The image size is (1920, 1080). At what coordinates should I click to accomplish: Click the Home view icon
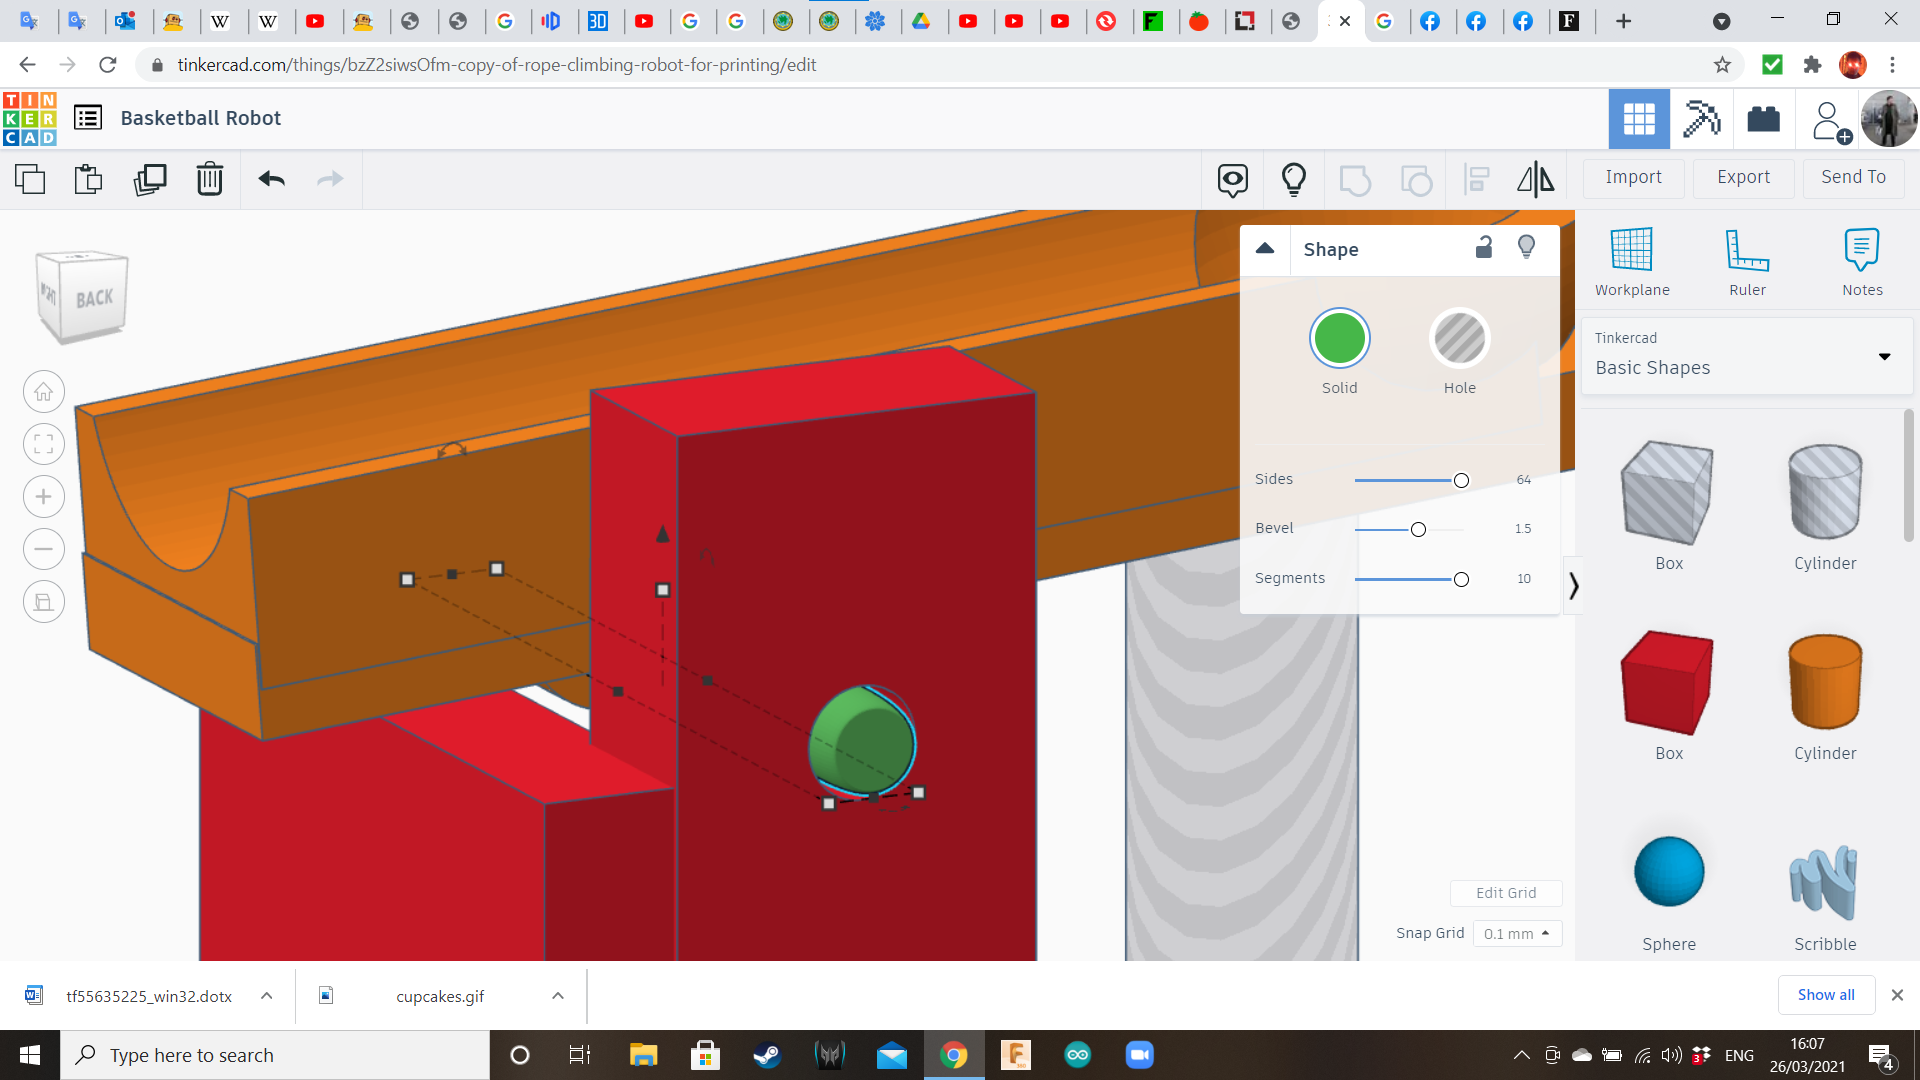44,392
